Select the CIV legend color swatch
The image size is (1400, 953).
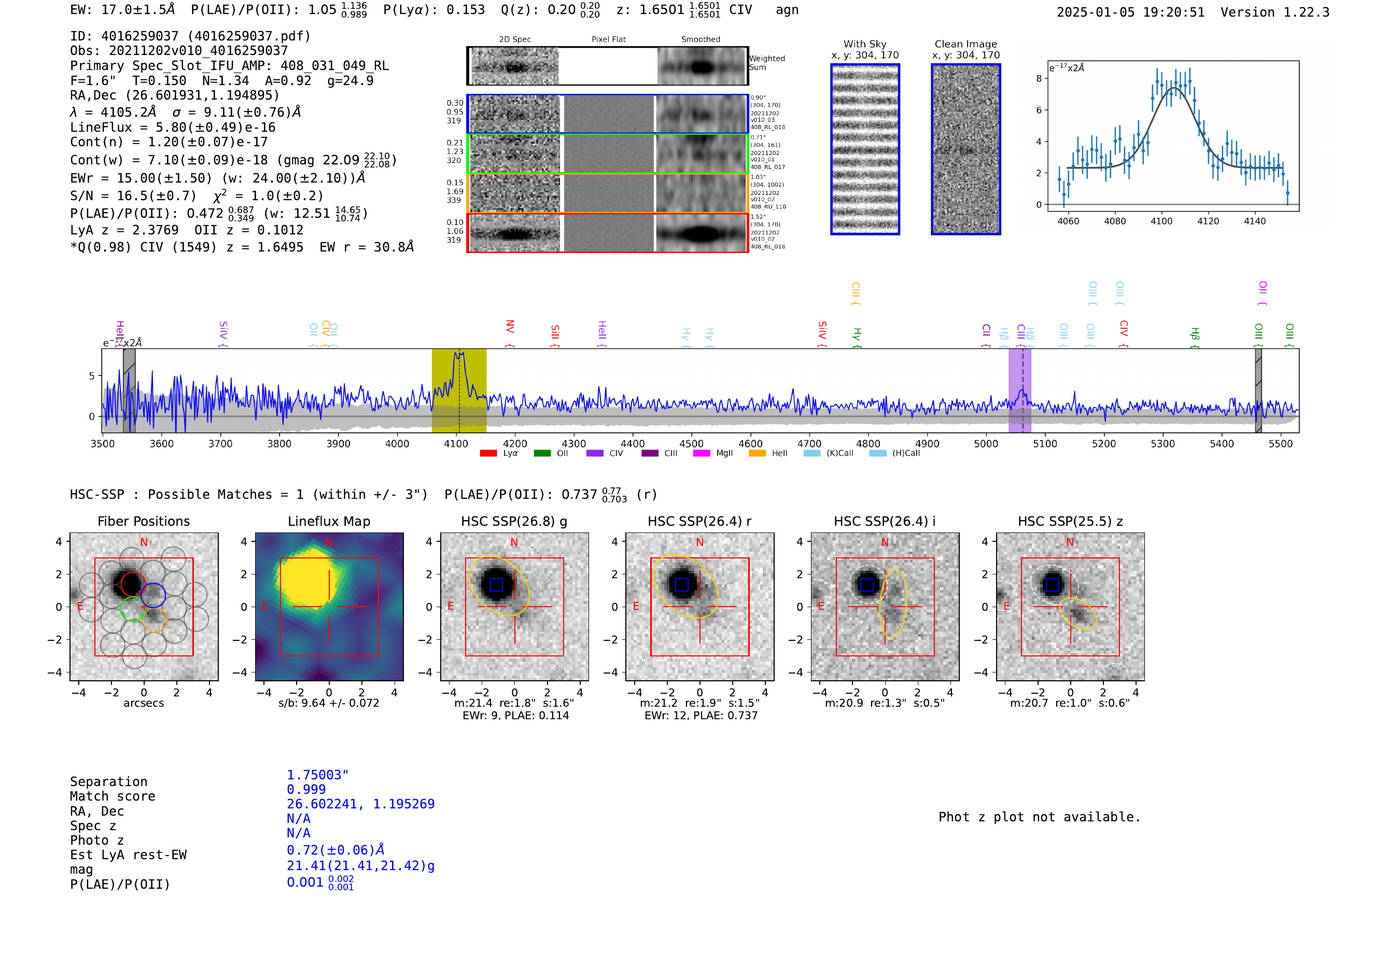click(x=595, y=453)
